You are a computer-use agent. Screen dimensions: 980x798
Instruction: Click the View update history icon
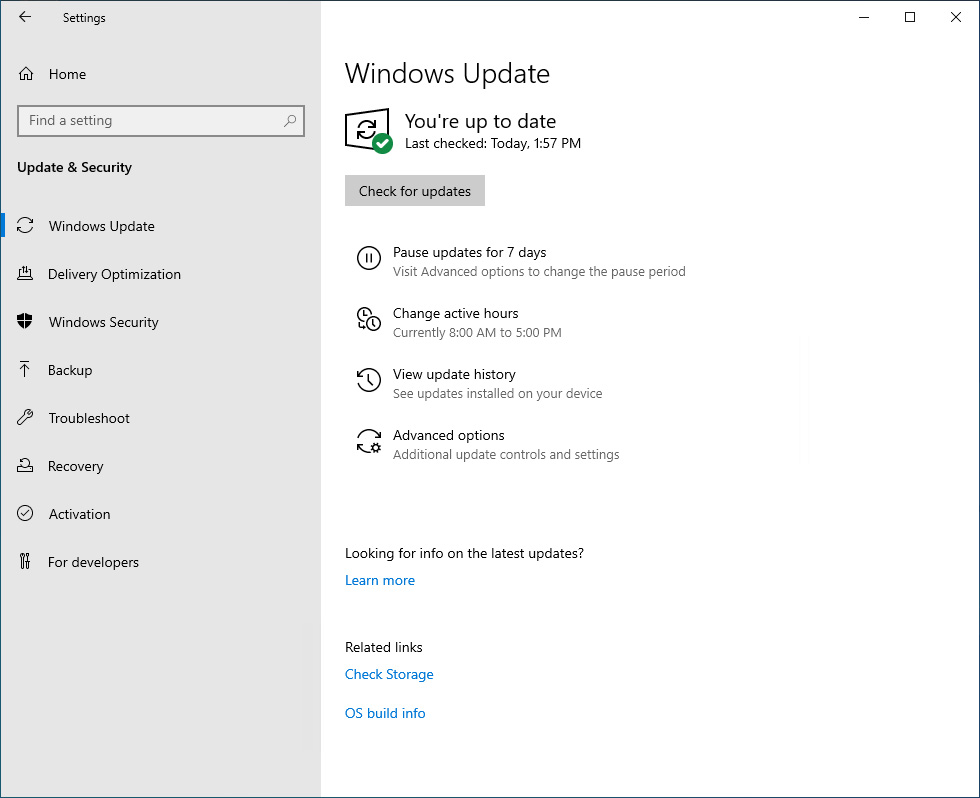[x=368, y=381]
